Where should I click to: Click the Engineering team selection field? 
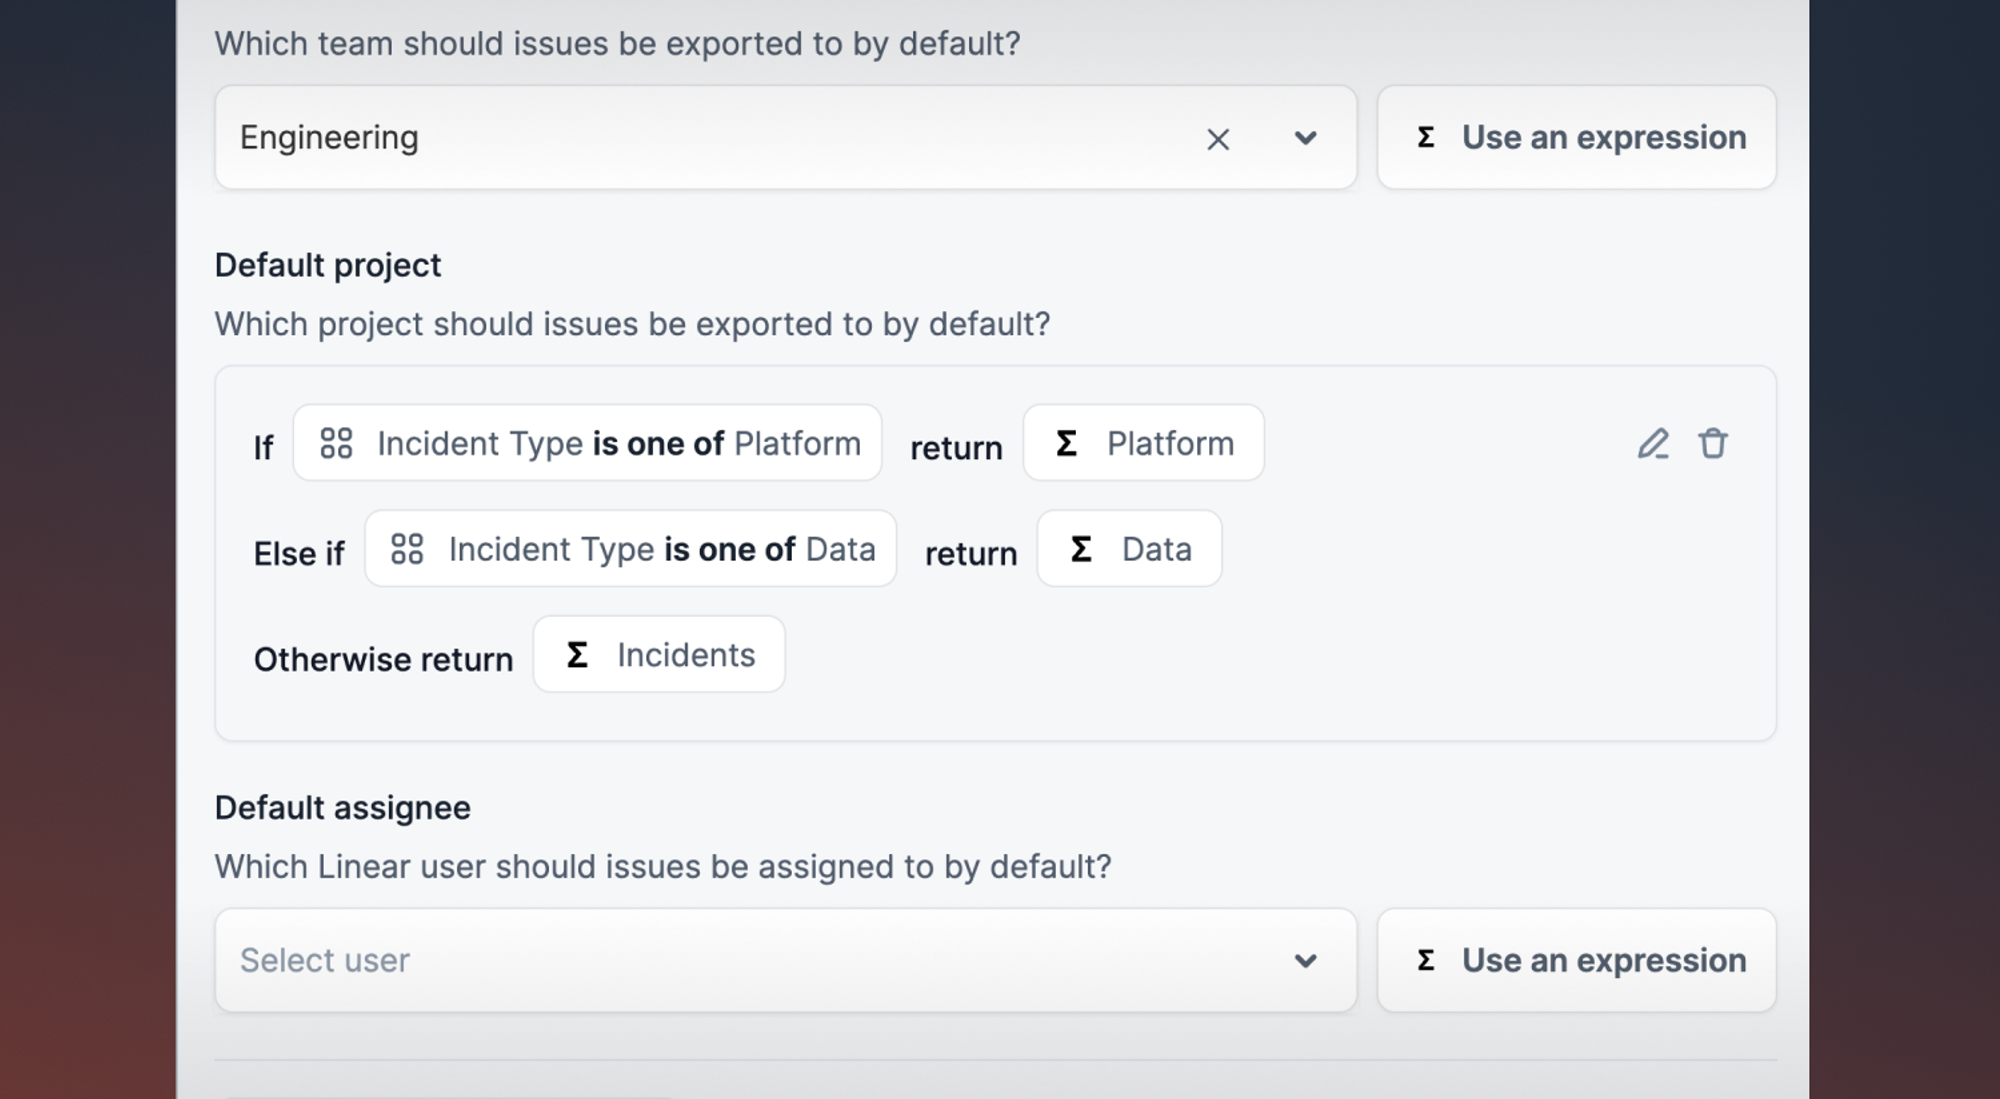(x=700, y=138)
